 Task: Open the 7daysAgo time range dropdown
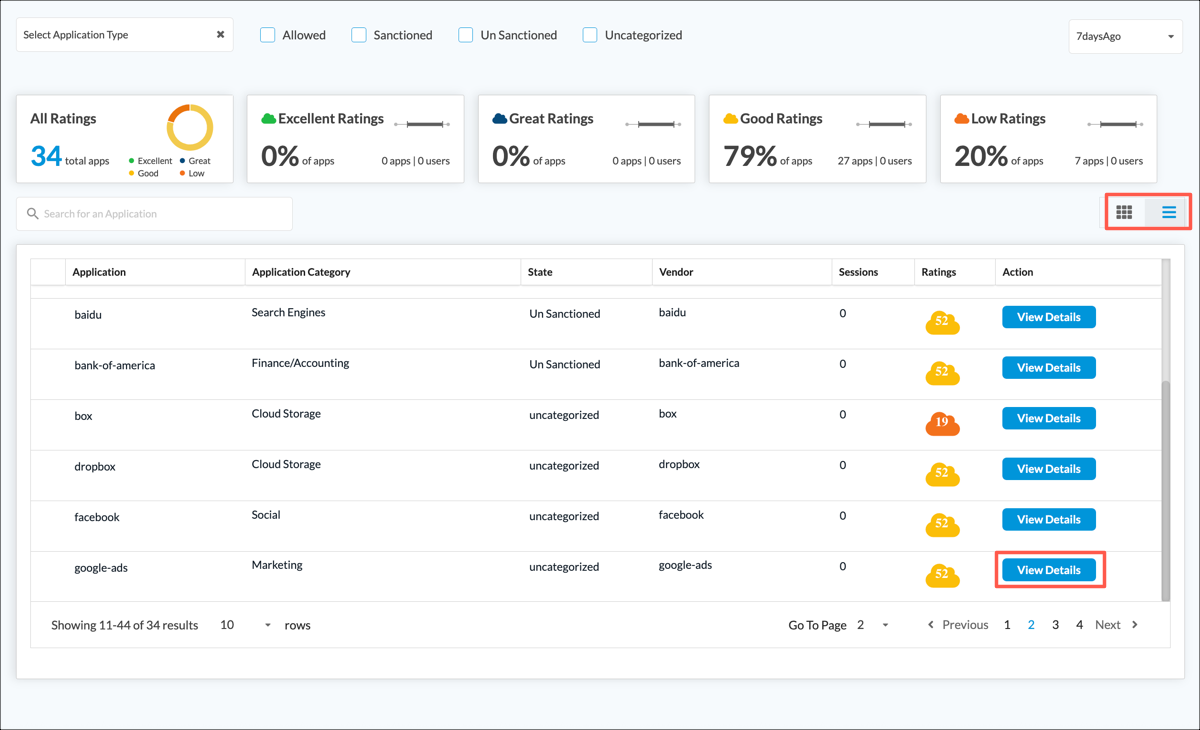[1126, 36]
